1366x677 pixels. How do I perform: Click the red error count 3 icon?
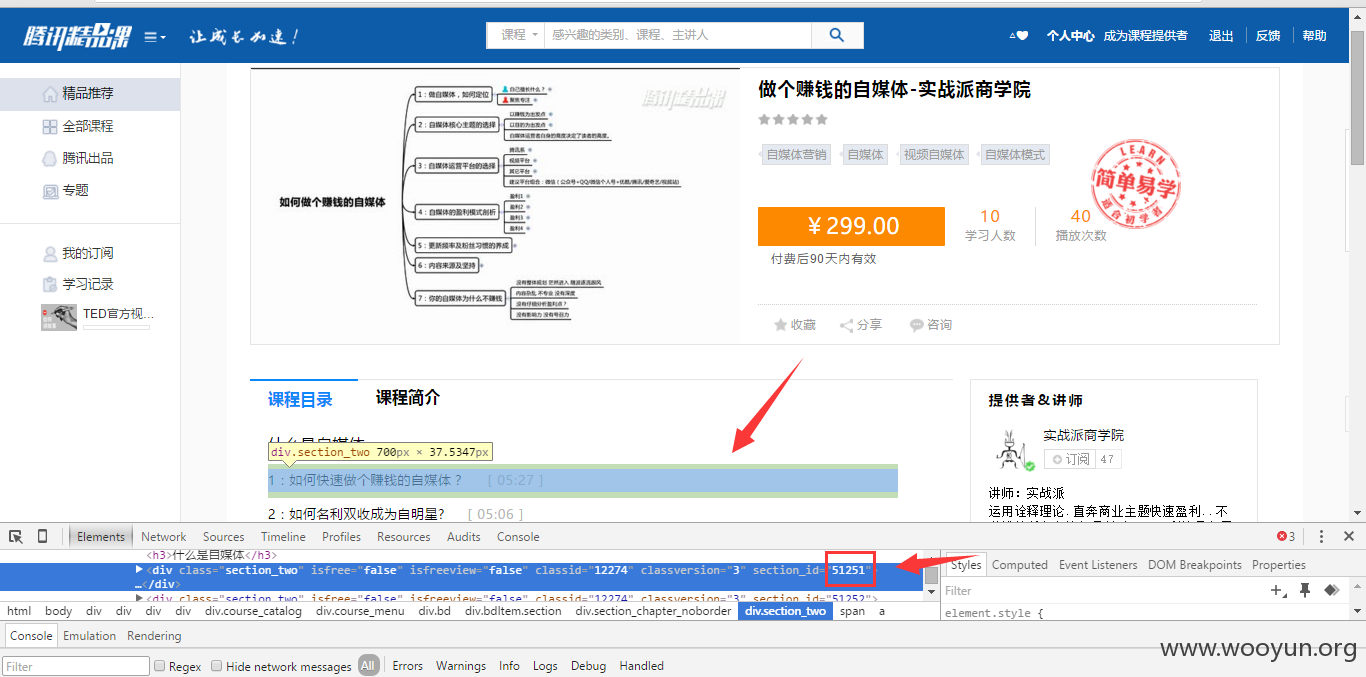[1286, 537]
